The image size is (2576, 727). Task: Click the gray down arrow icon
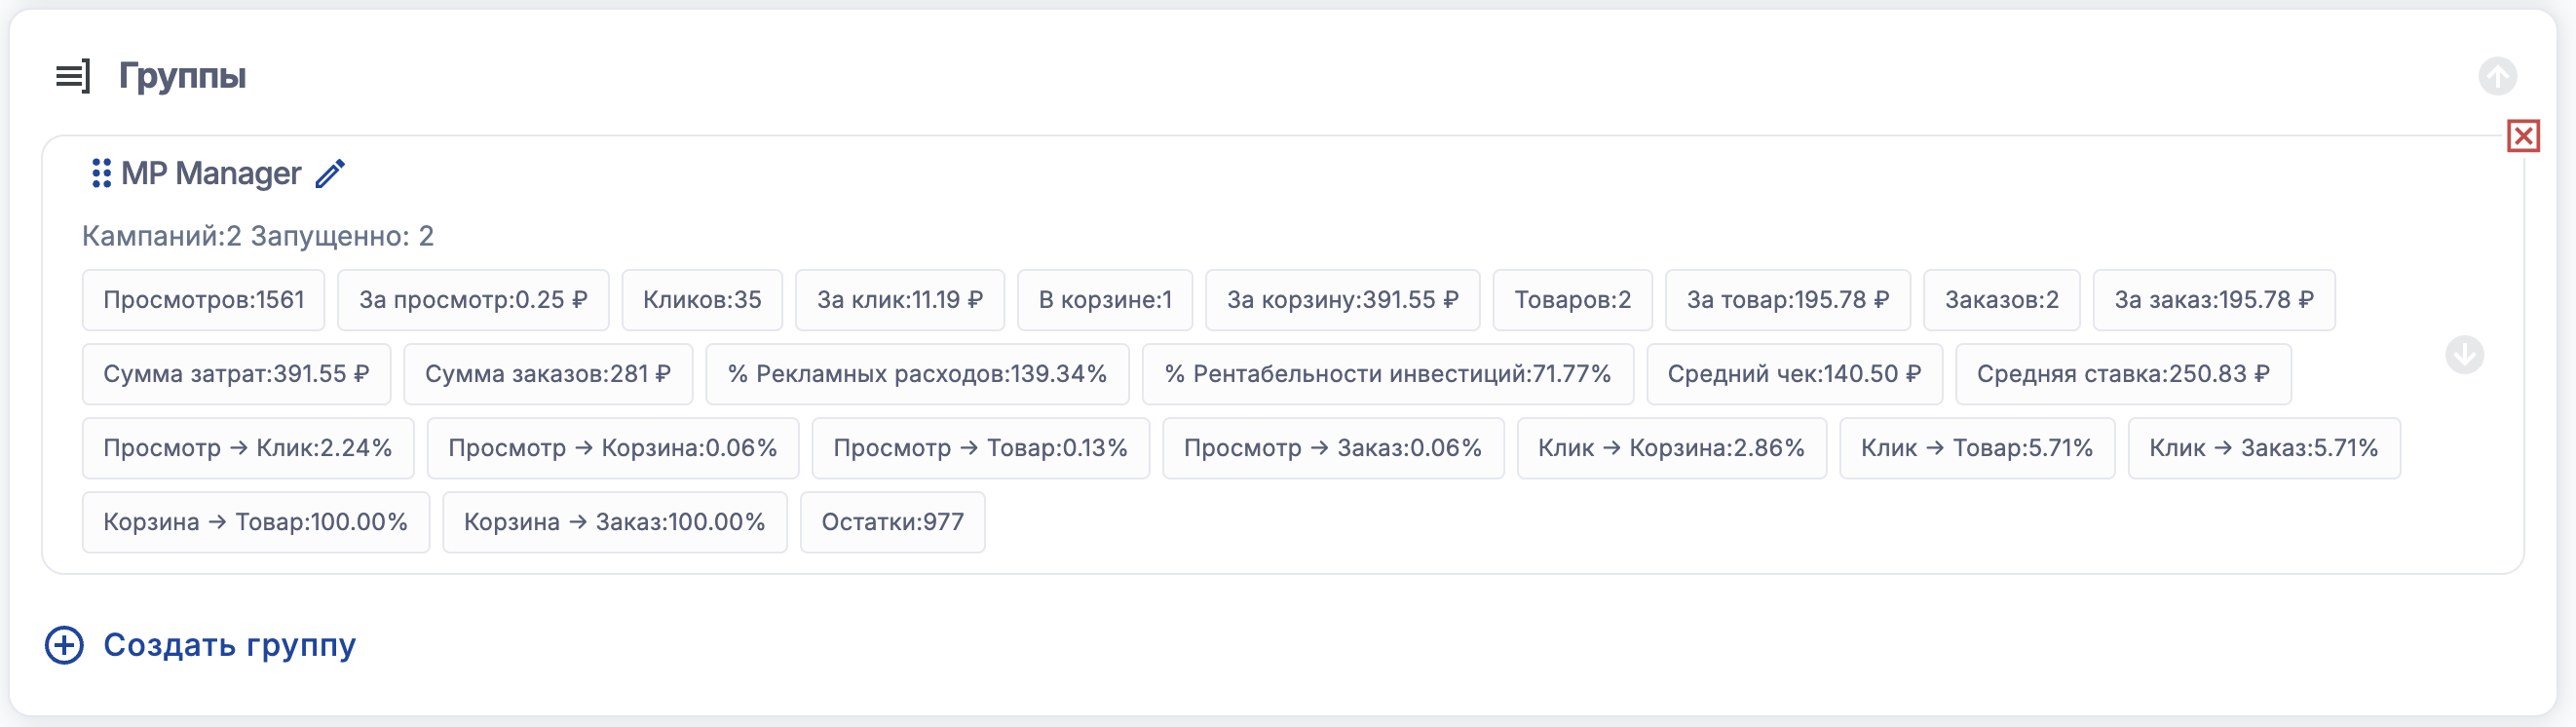click(2464, 355)
